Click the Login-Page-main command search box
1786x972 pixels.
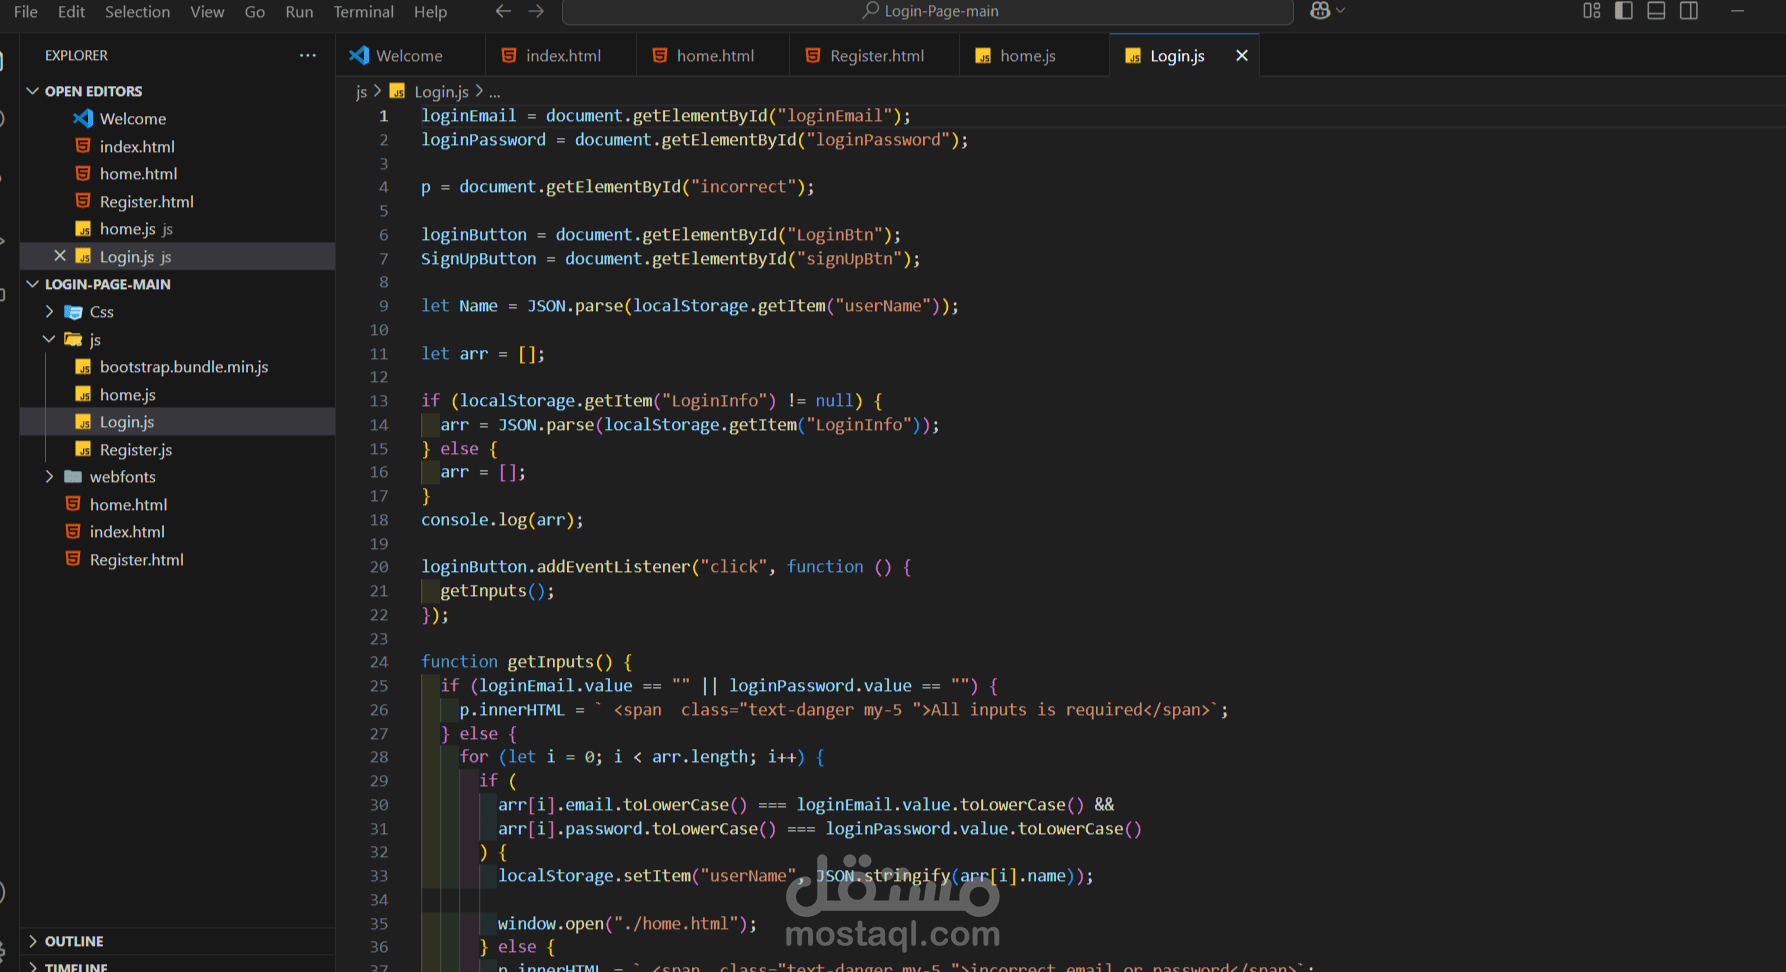pos(928,11)
